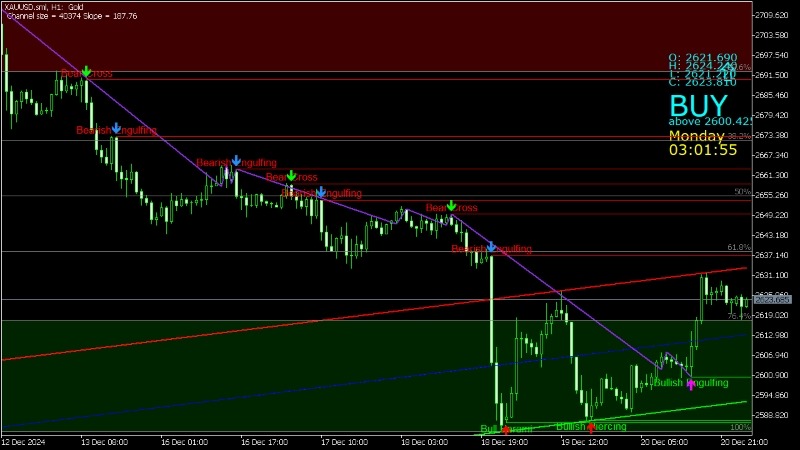Image resolution: width=800 pixels, height=450 pixels.
Task: Click the 2685.460 price axis label
Action: tap(771, 95)
